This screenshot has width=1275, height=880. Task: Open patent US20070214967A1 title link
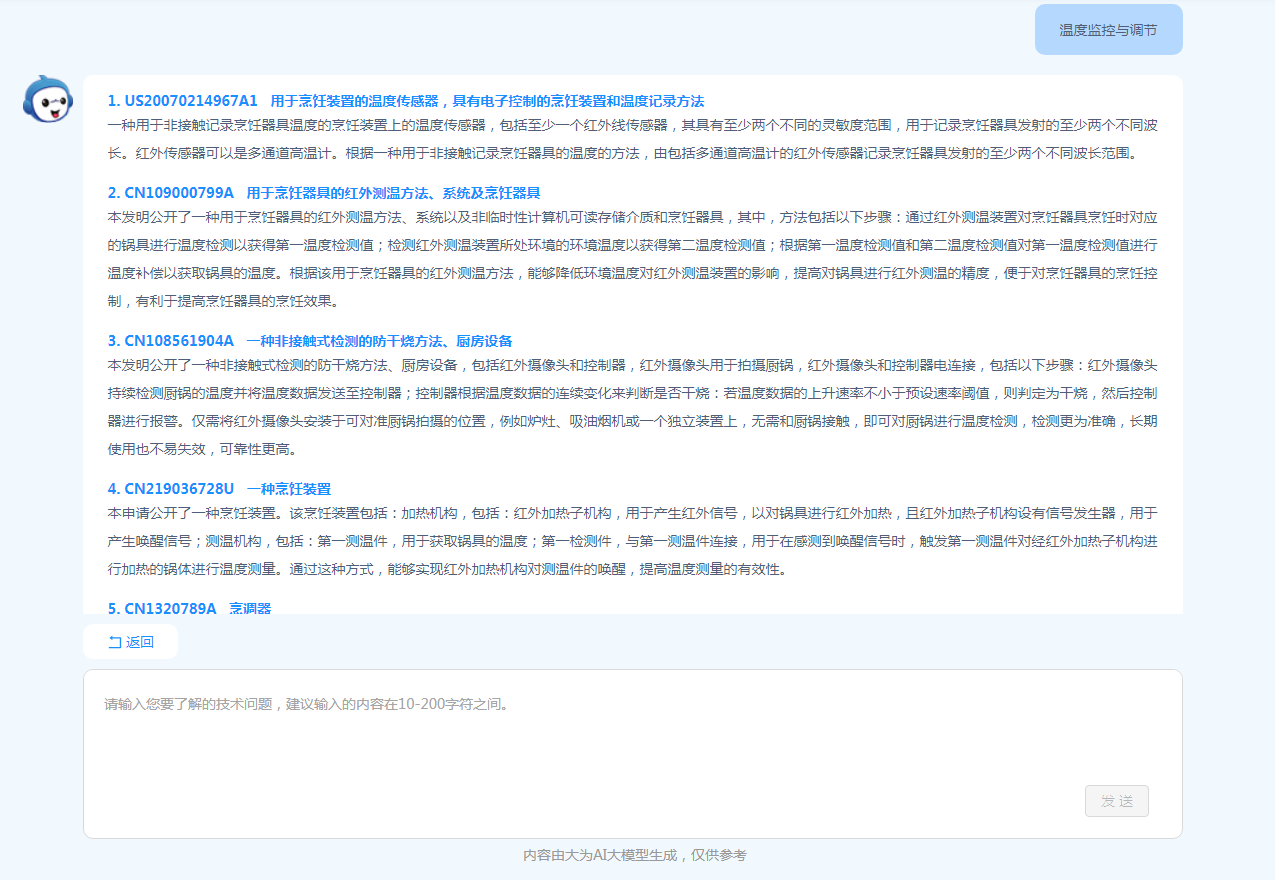406,101
